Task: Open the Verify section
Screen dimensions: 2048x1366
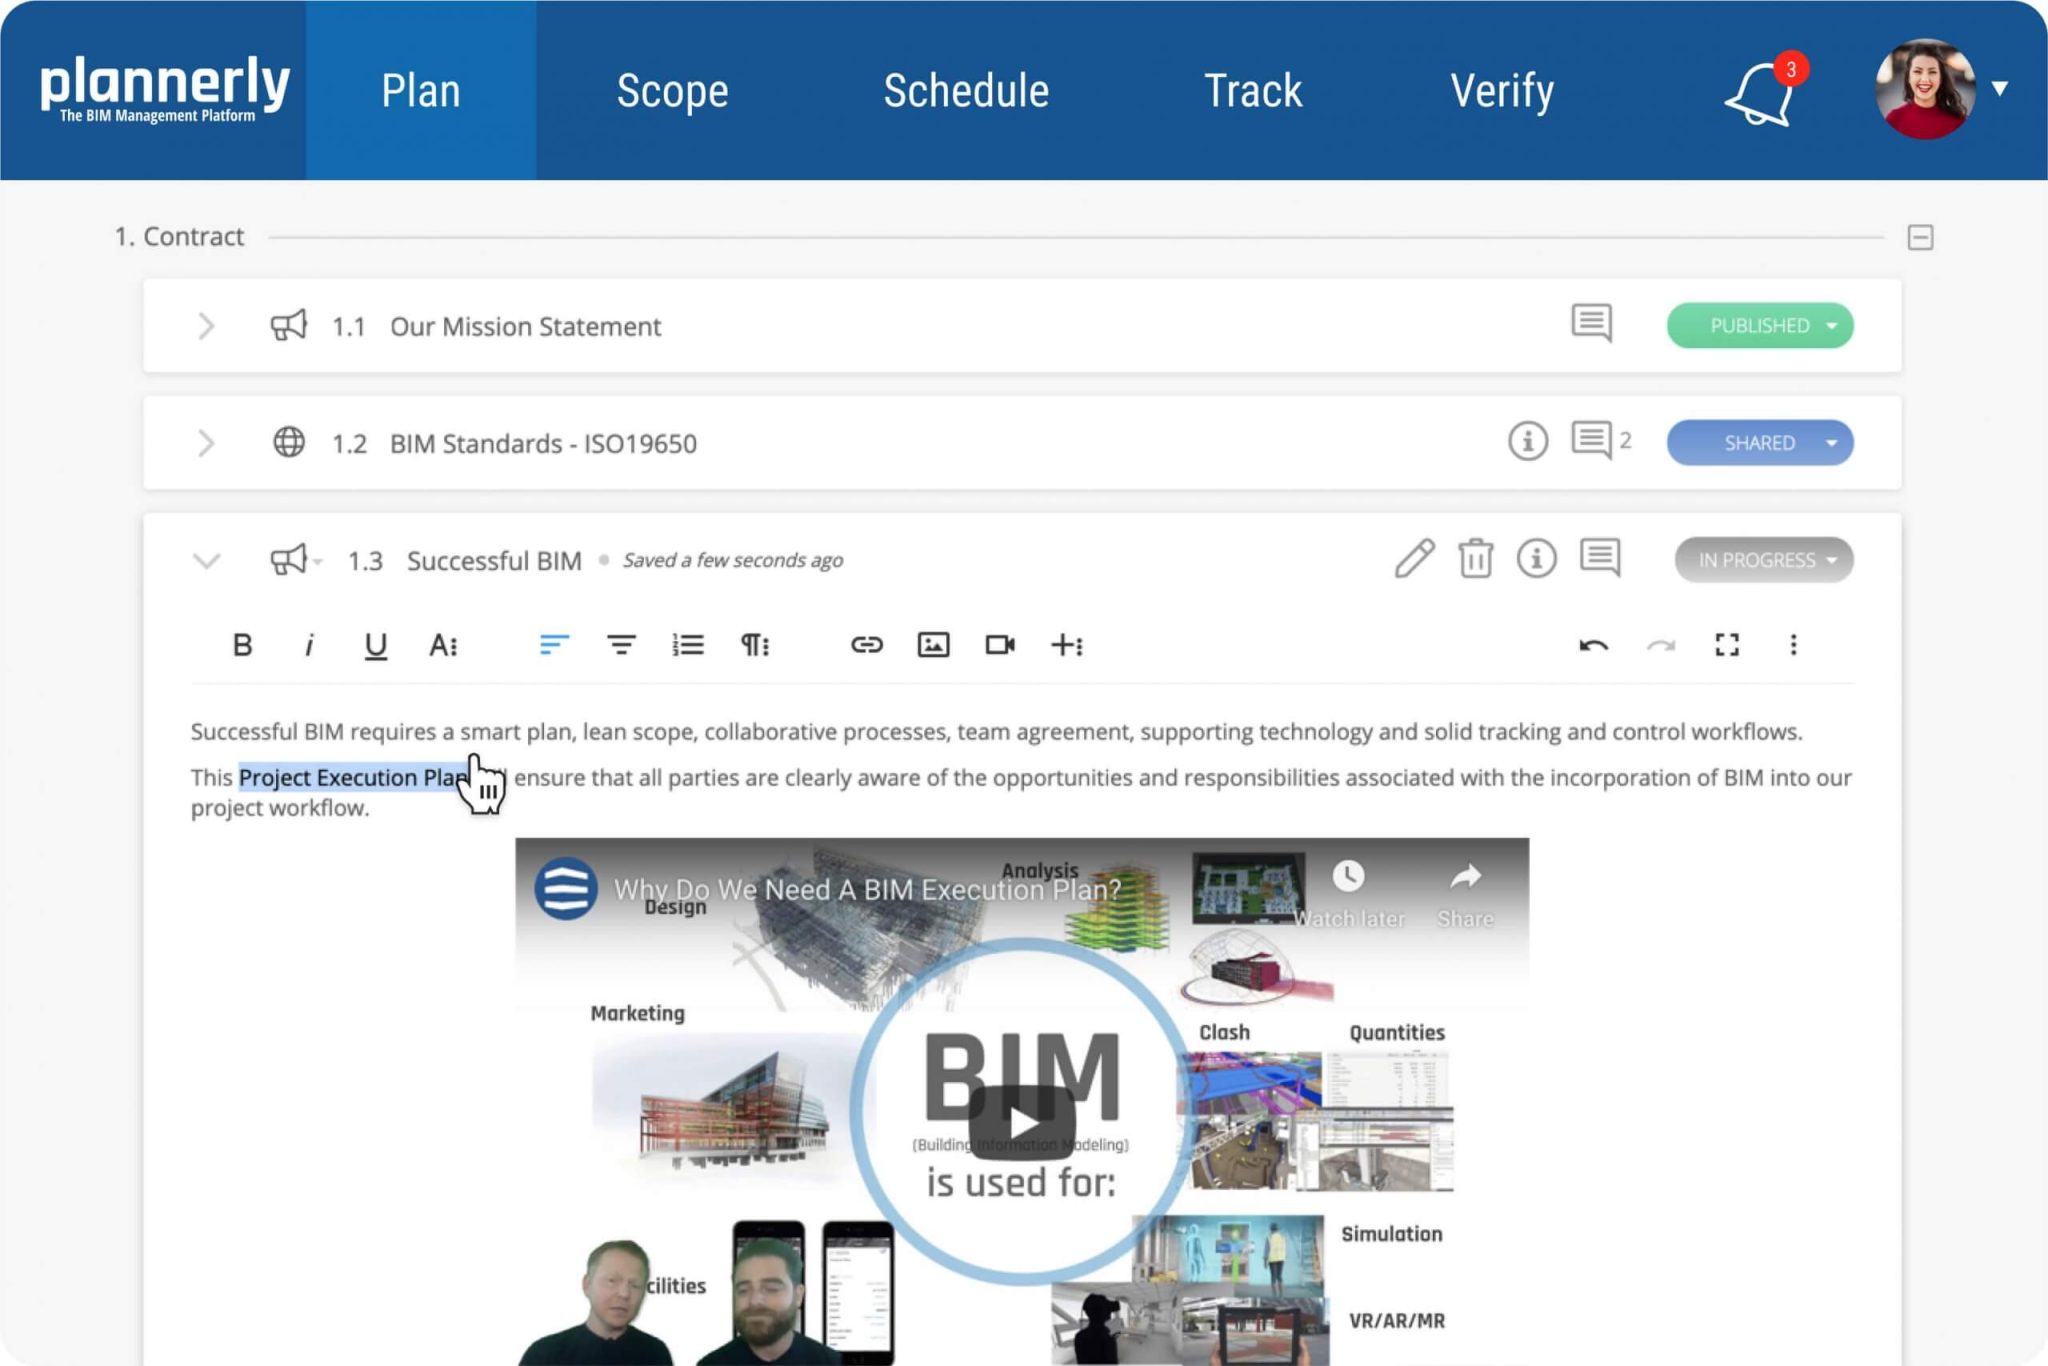Action: click(1503, 90)
